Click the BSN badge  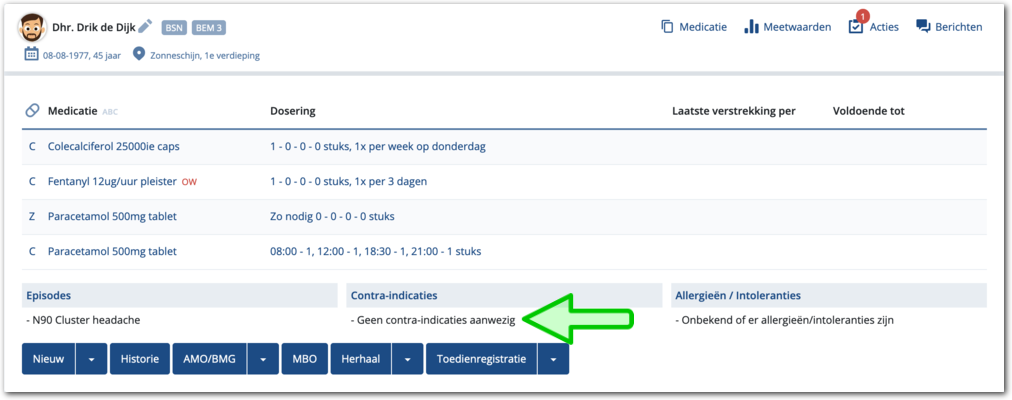173,27
